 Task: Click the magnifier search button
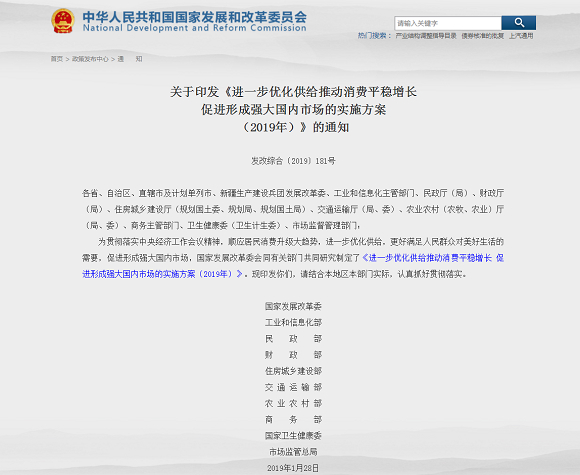519,23
